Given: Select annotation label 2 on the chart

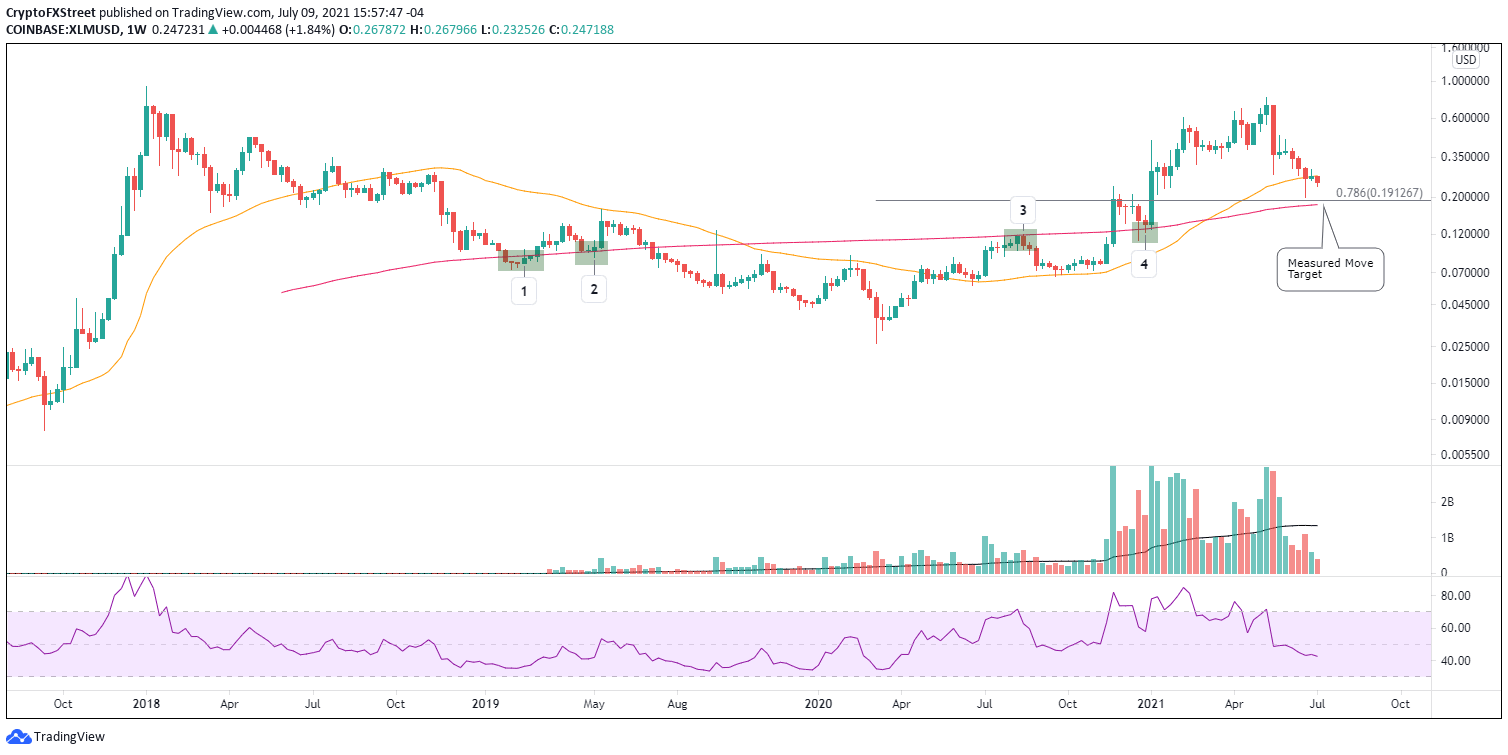Looking at the screenshot, I should pos(594,290).
